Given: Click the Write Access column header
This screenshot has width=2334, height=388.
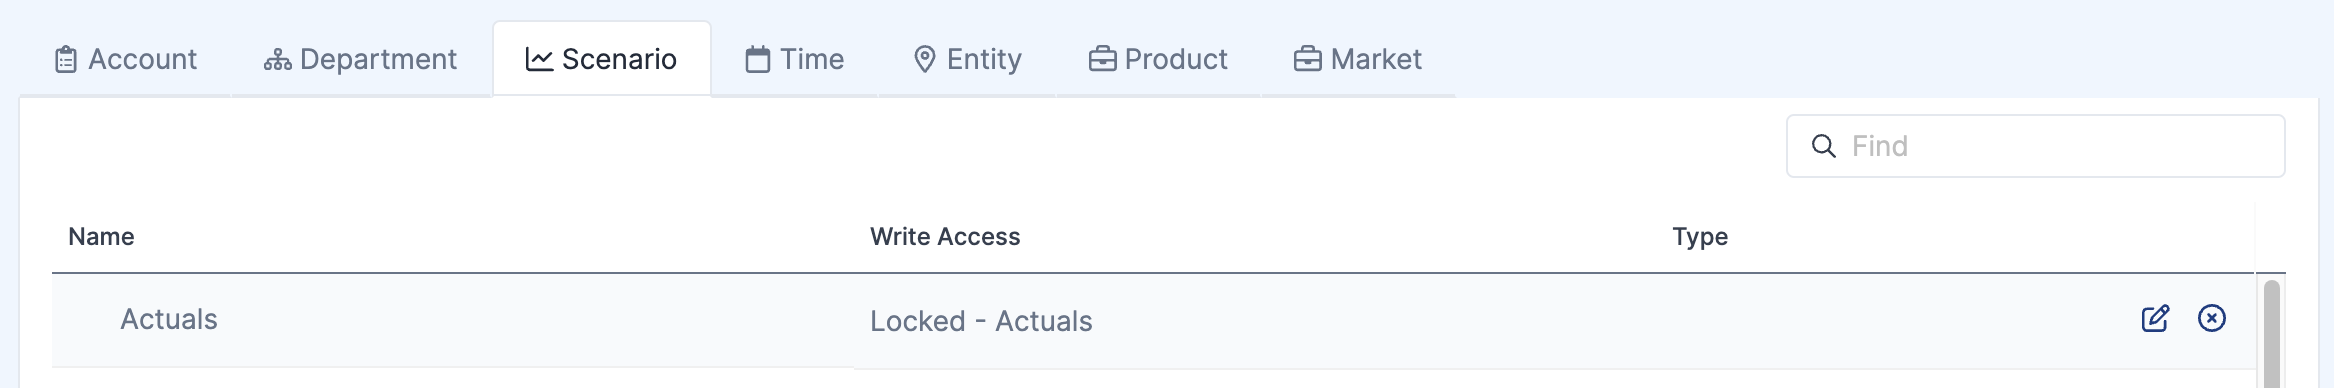Looking at the screenshot, I should tap(945, 237).
